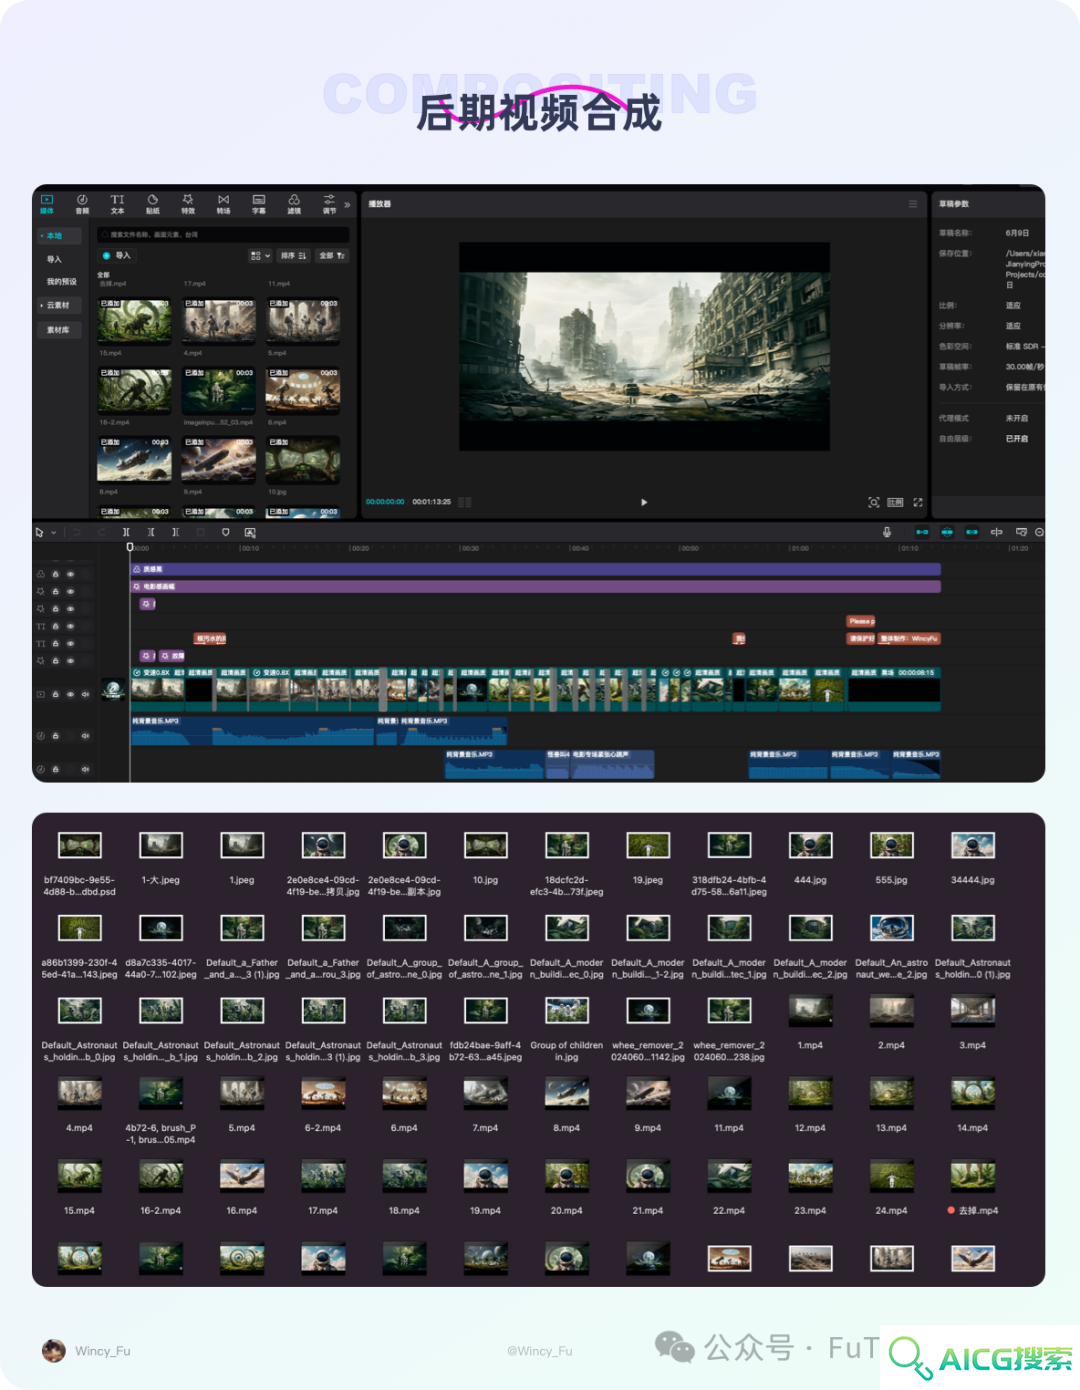This screenshot has width=1080, height=1390.
Task: Open the 特效 (effects) panel icon
Action: coord(188,204)
